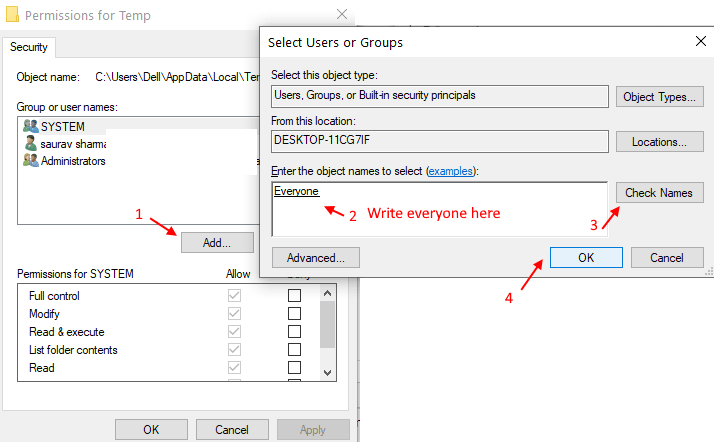Toggle Read Allow checkbox
The height and width of the screenshot is (442, 714).
[235, 367]
